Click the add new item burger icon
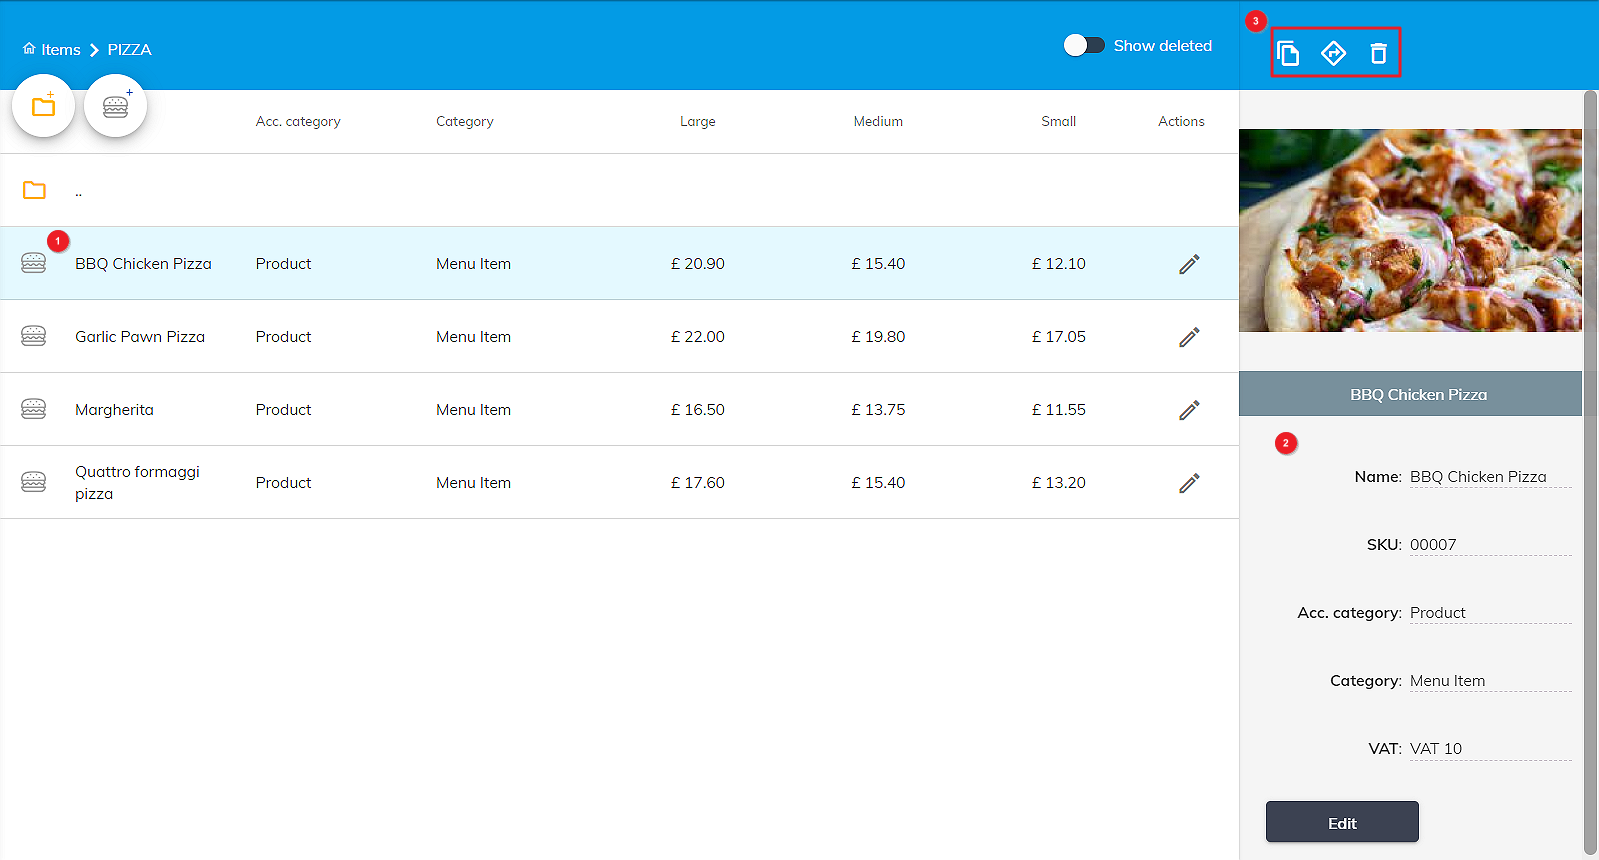 (116, 106)
